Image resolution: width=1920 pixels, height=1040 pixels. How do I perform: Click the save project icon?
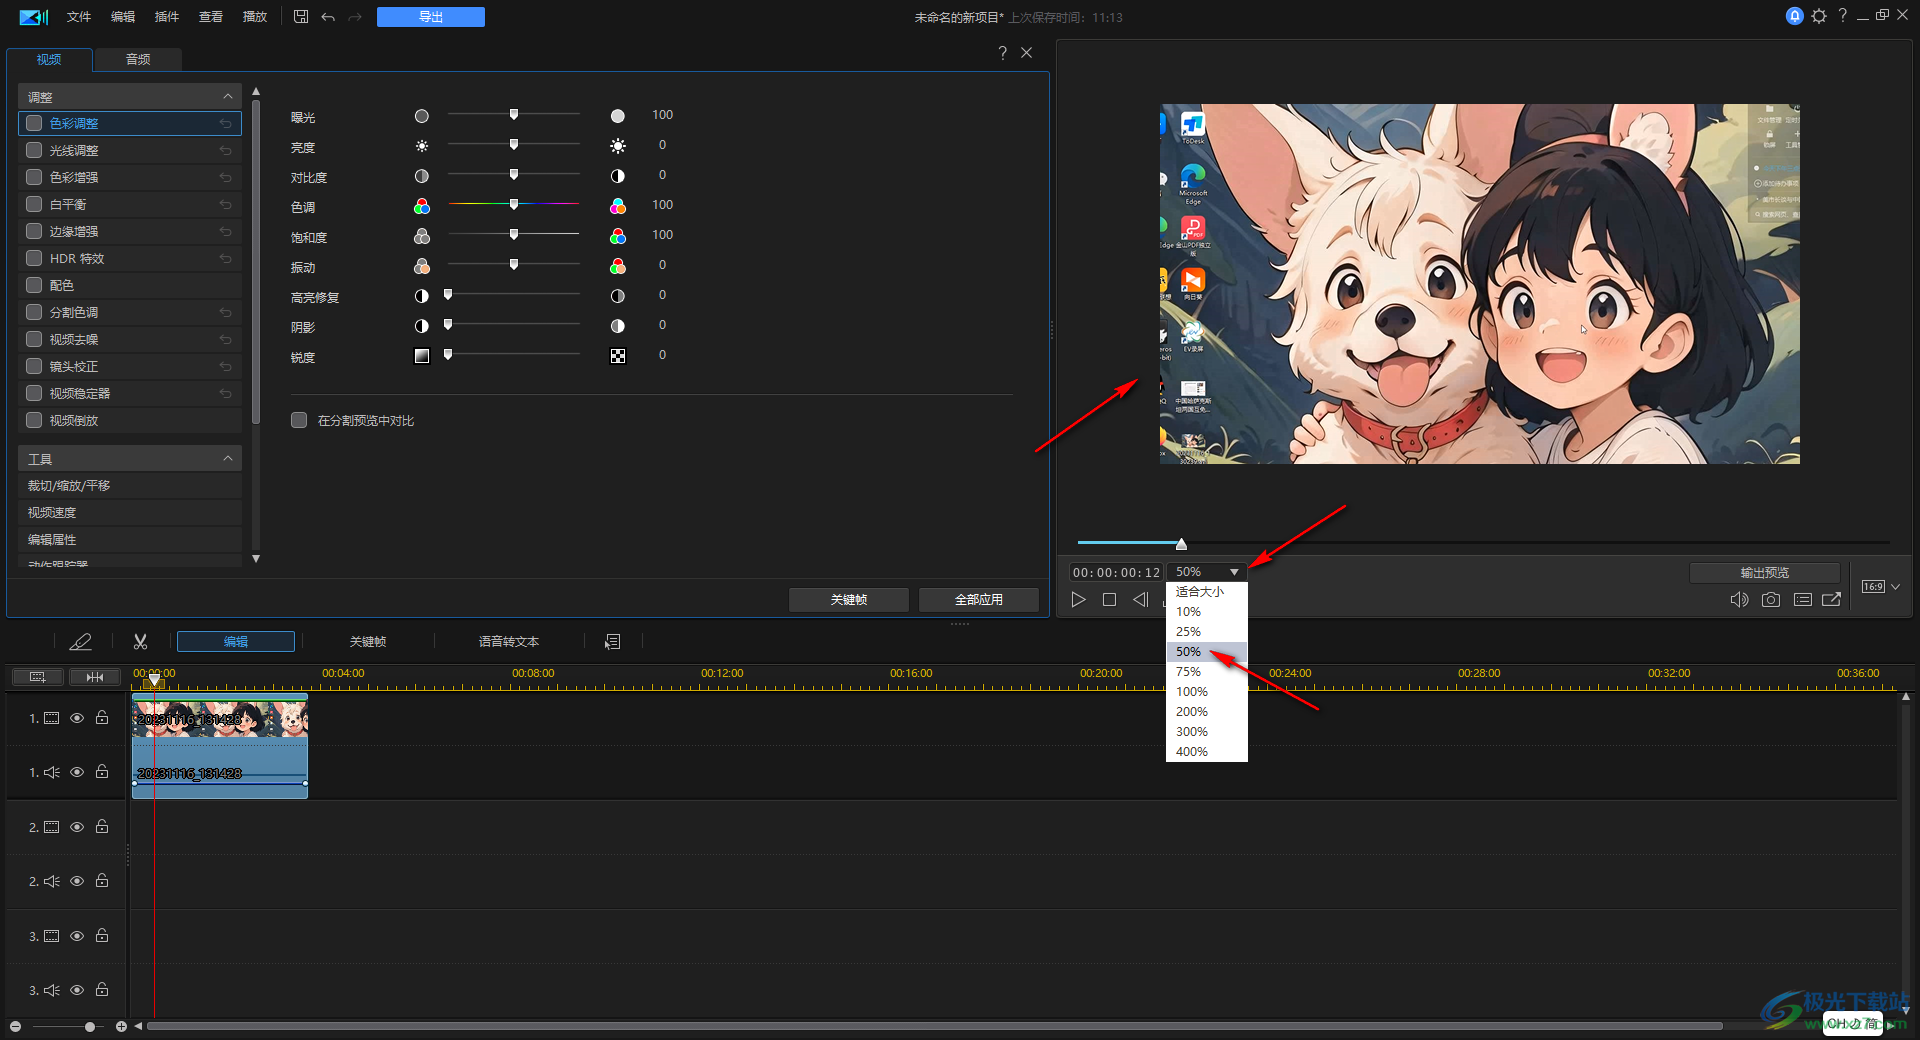pyautogui.click(x=301, y=17)
